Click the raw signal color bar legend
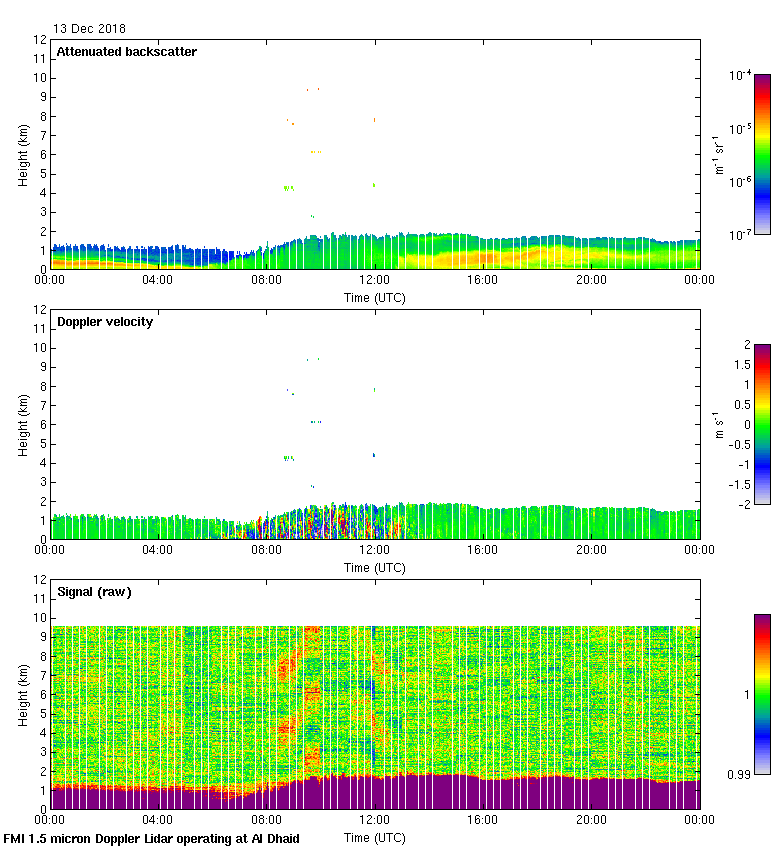Viewport: 780px width, 850px height. pyautogui.click(x=762, y=694)
